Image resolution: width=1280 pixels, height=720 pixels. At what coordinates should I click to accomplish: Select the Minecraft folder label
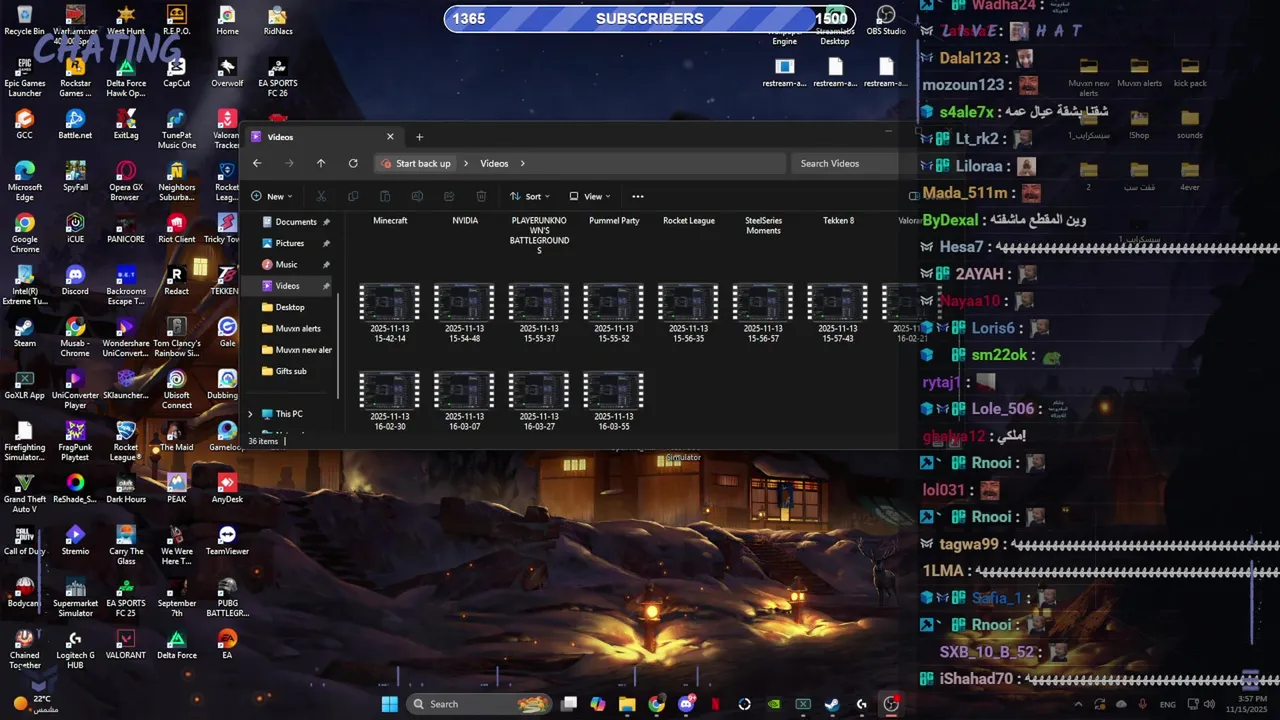coord(390,221)
